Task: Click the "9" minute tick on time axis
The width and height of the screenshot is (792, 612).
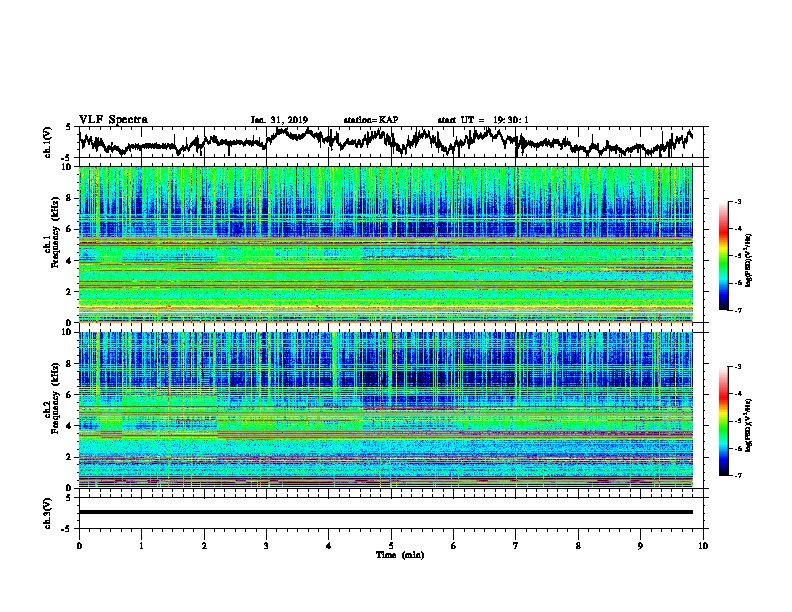Action: point(640,546)
